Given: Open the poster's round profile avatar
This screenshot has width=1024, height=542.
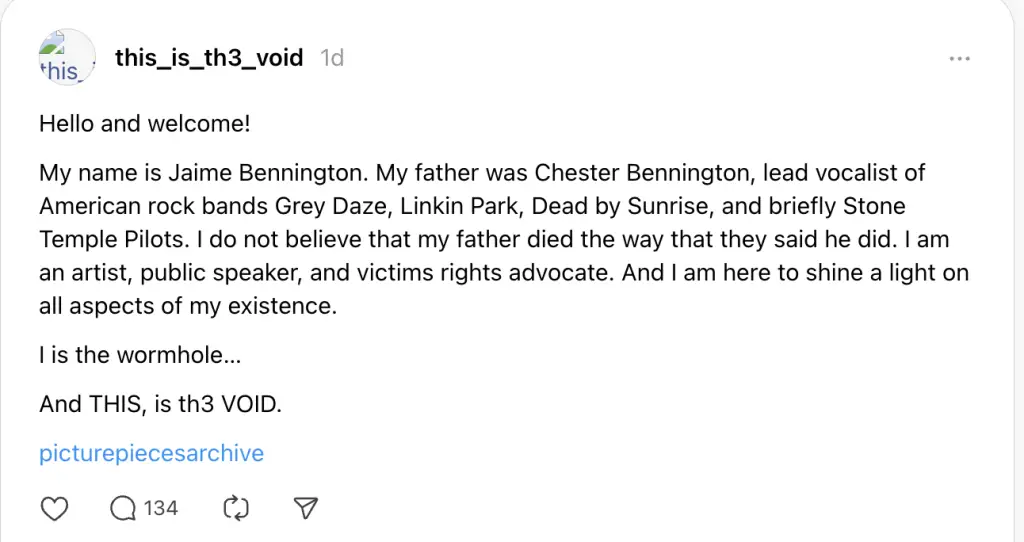Looking at the screenshot, I should tap(67, 57).
